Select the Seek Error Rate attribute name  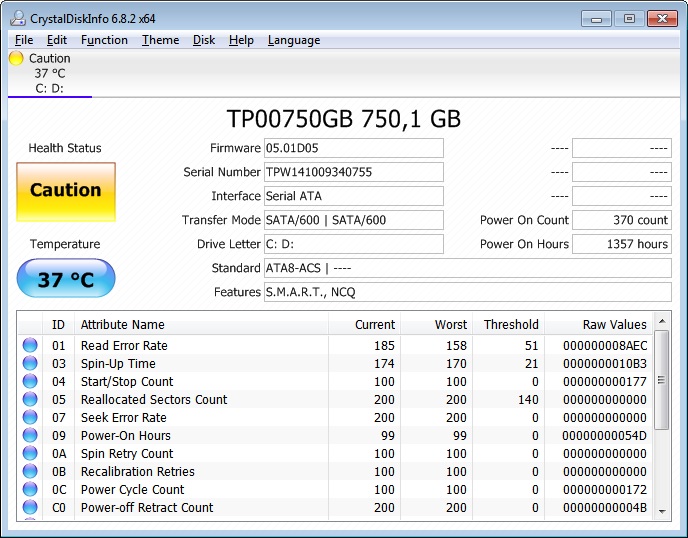124,417
